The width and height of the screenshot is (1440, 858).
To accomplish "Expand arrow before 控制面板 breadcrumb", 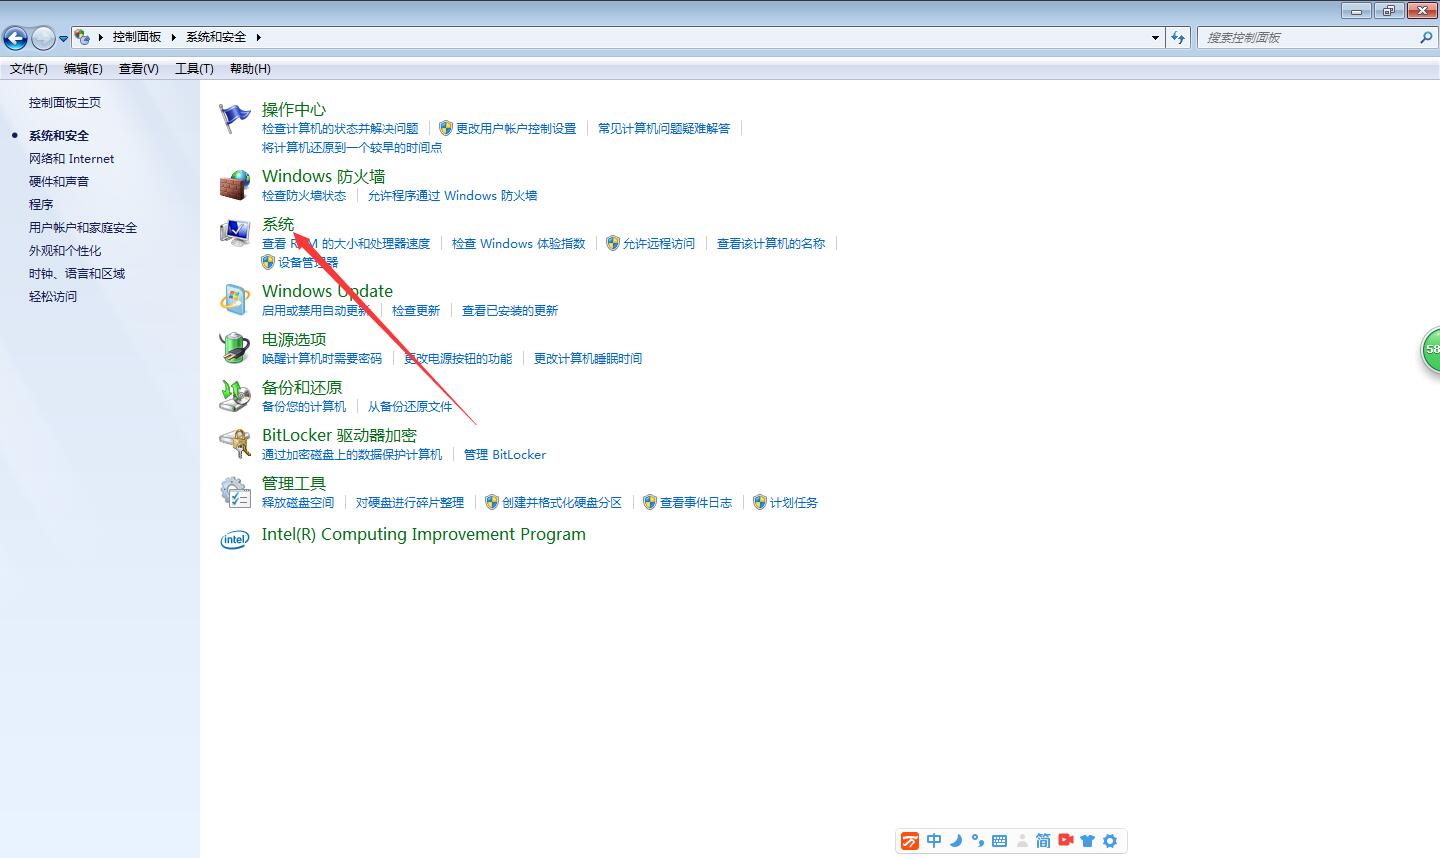I will coord(101,37).
